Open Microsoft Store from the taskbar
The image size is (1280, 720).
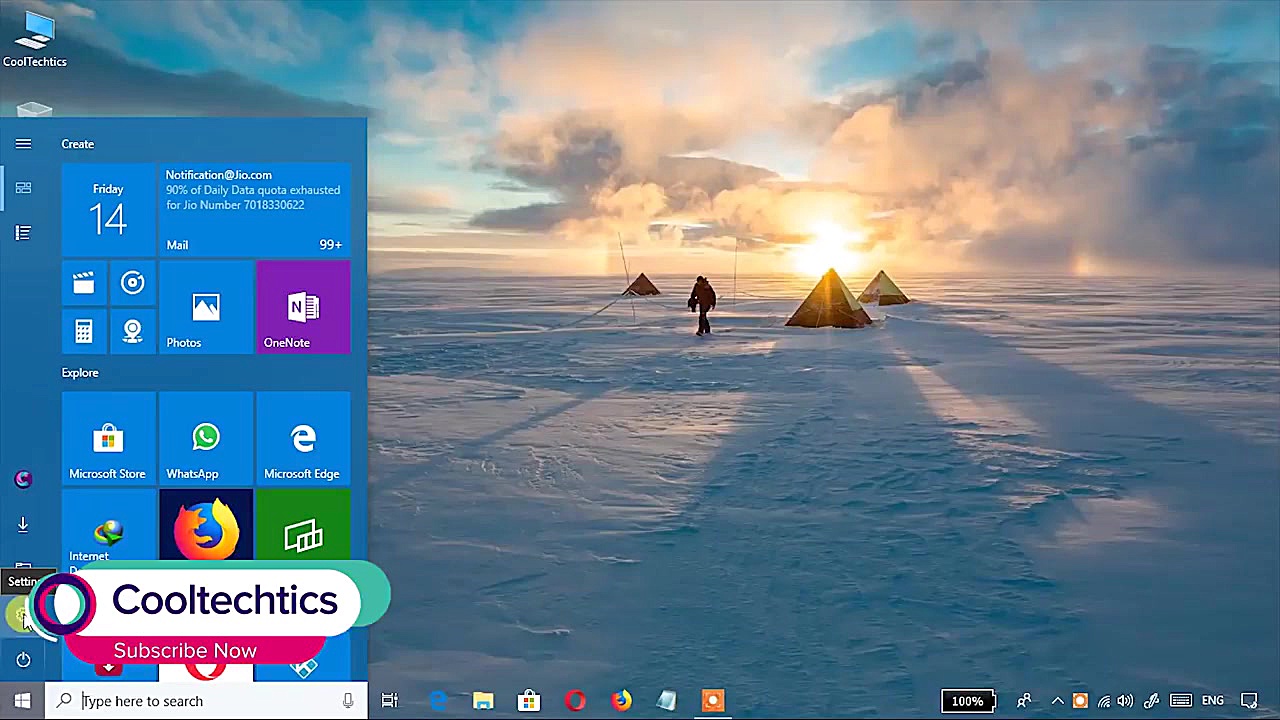[529, 701]
